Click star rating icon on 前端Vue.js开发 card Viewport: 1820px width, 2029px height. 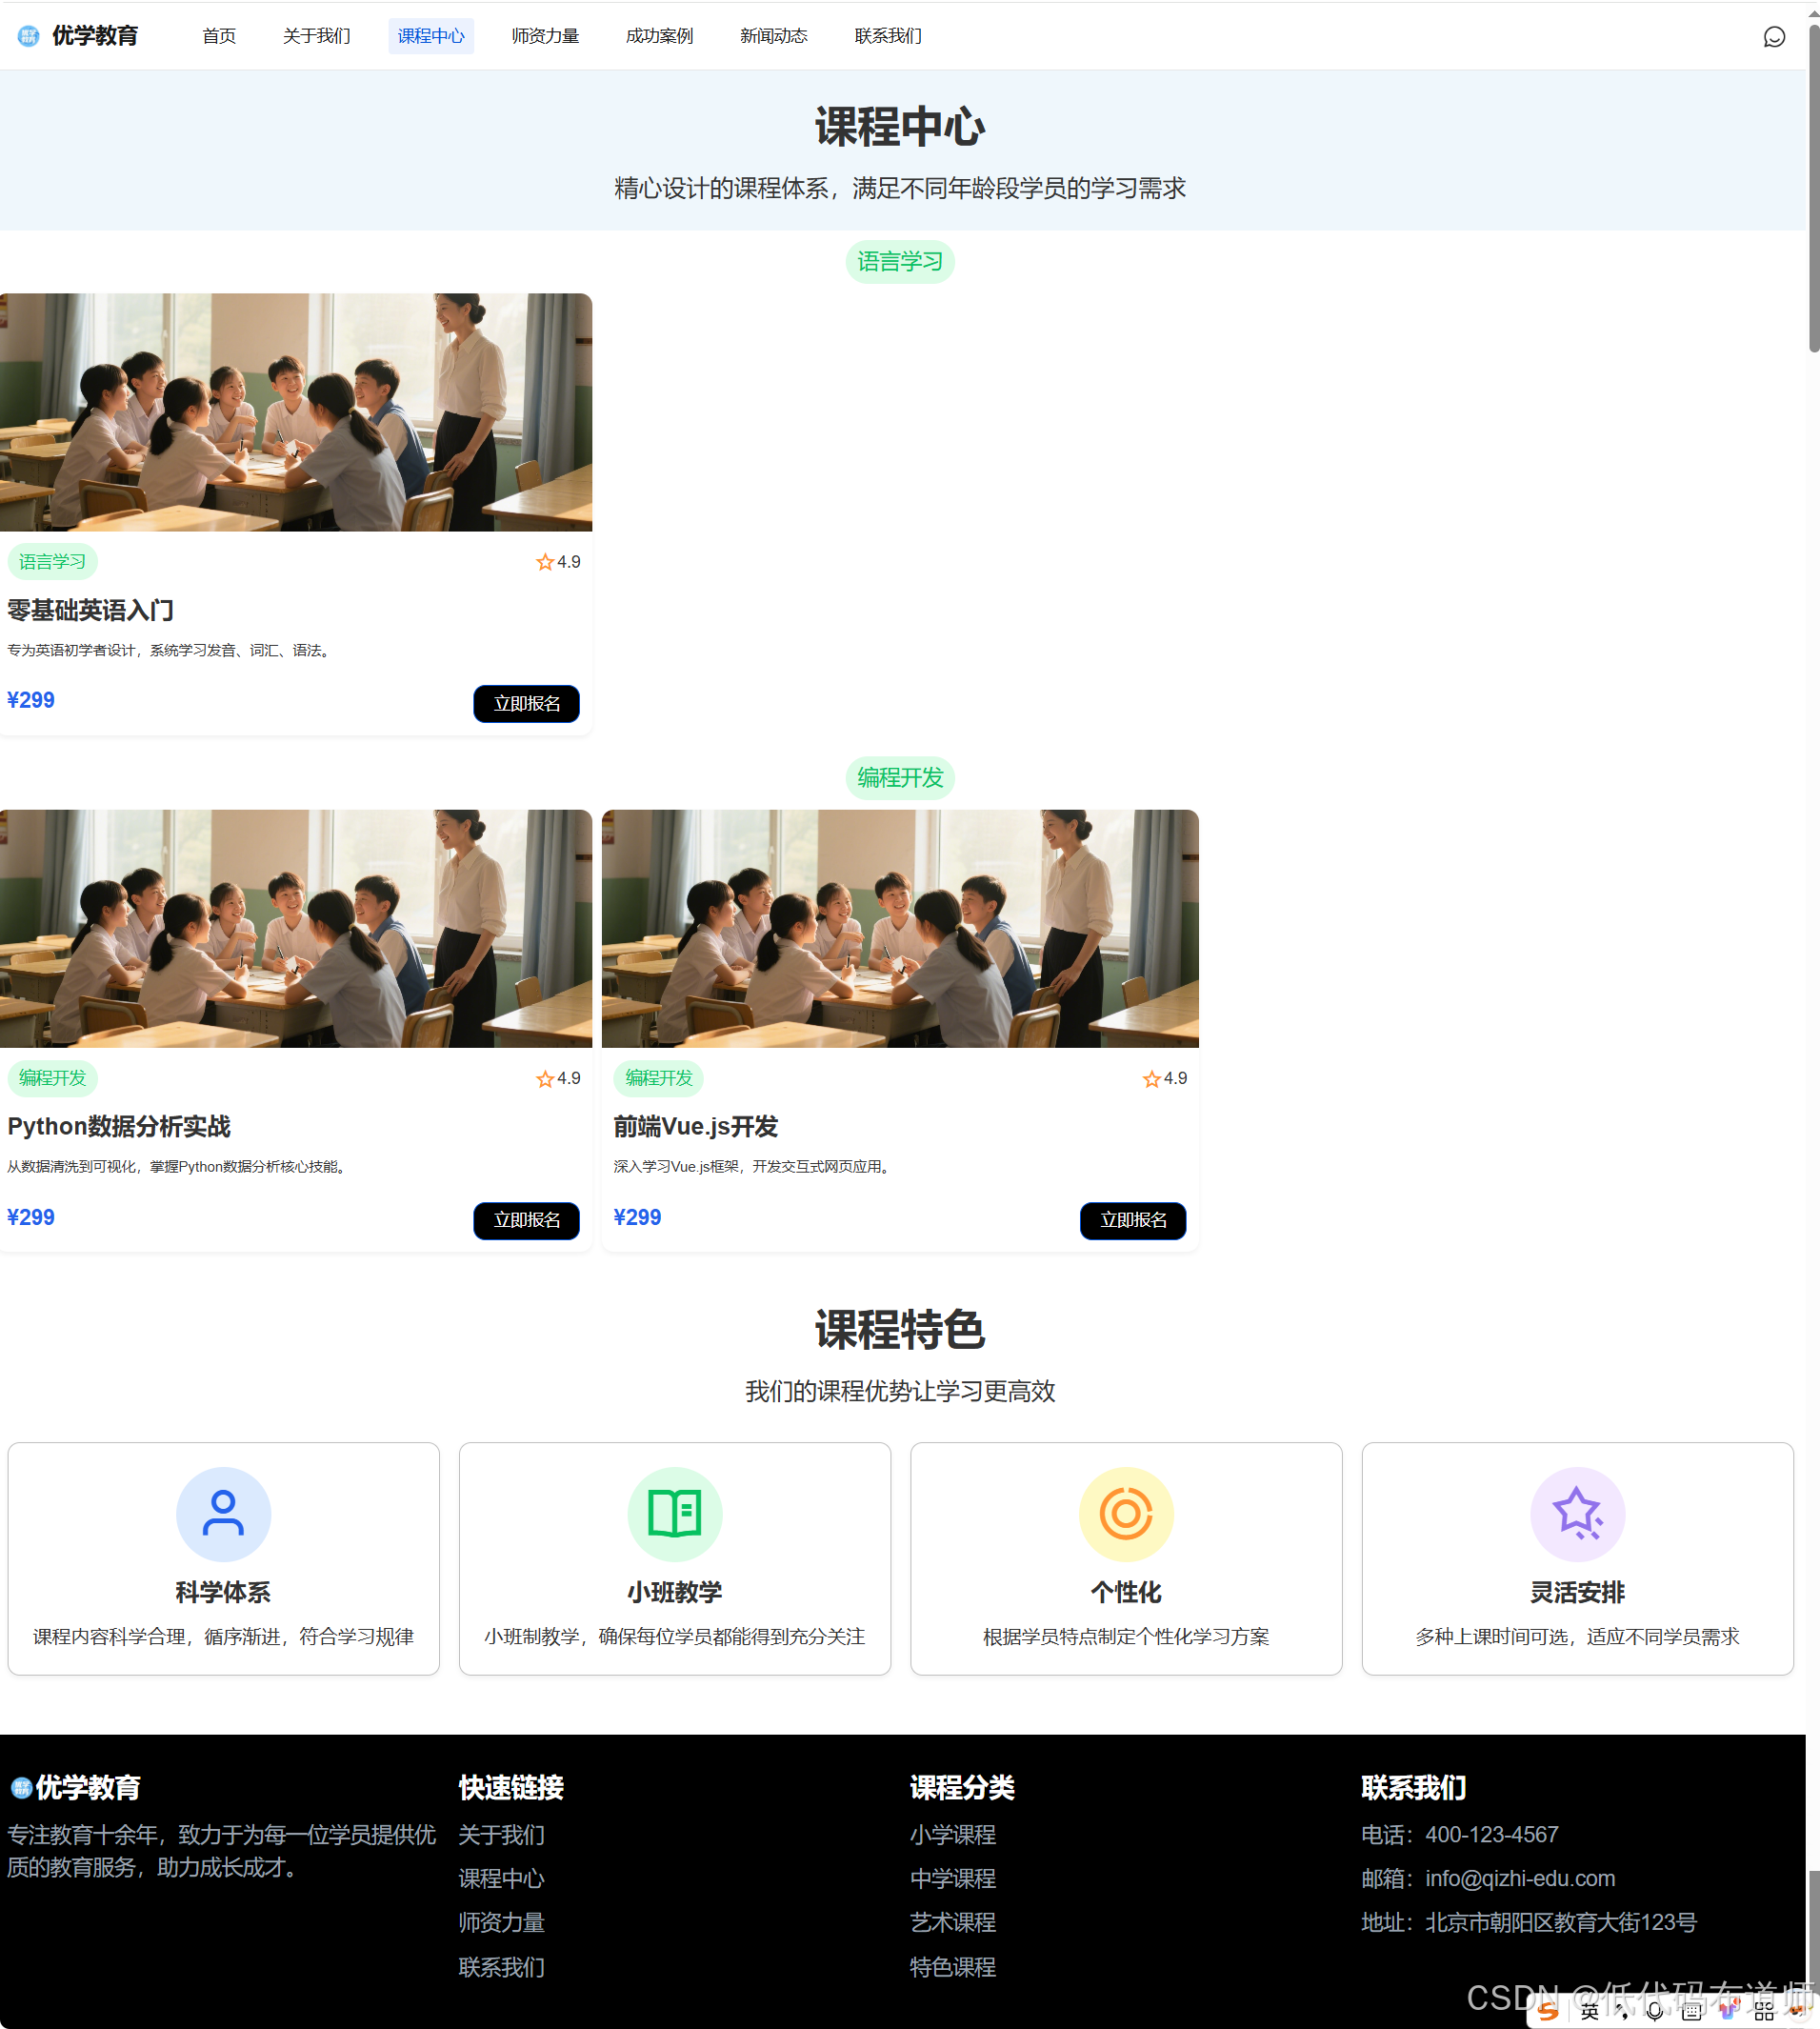coord(1151,1078)
